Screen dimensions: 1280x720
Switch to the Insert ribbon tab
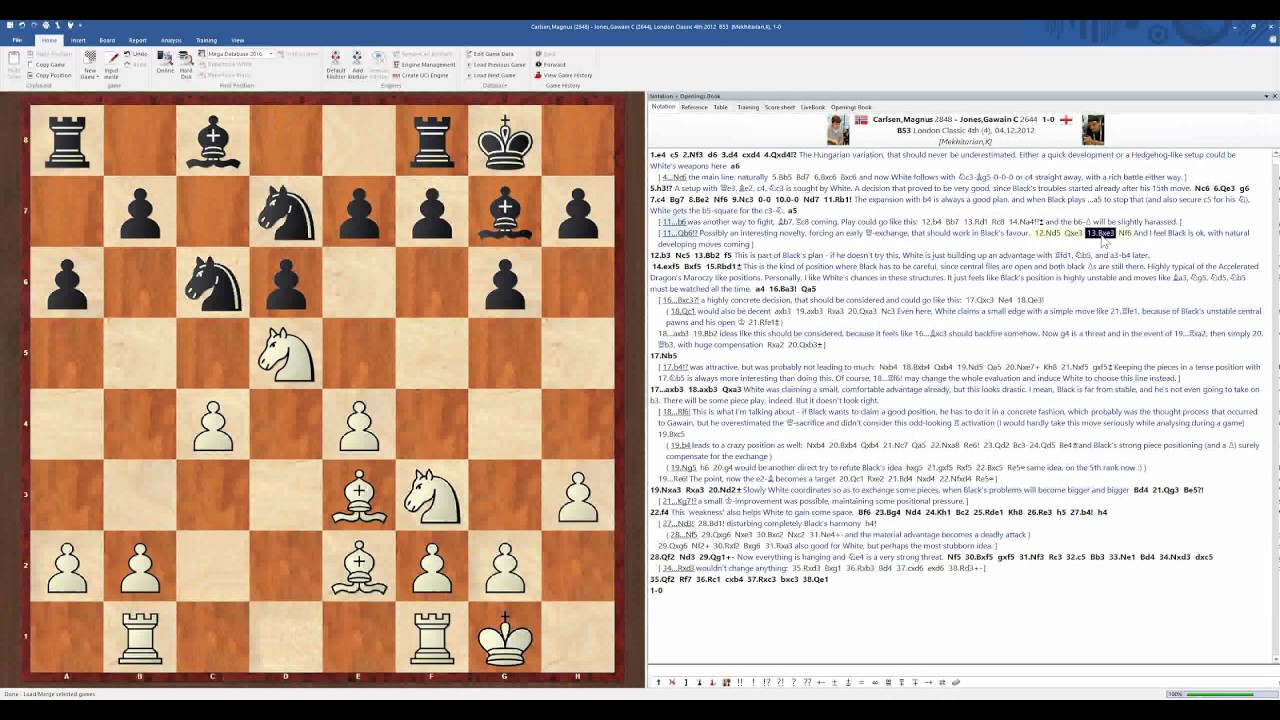click(x=78, y=40)
